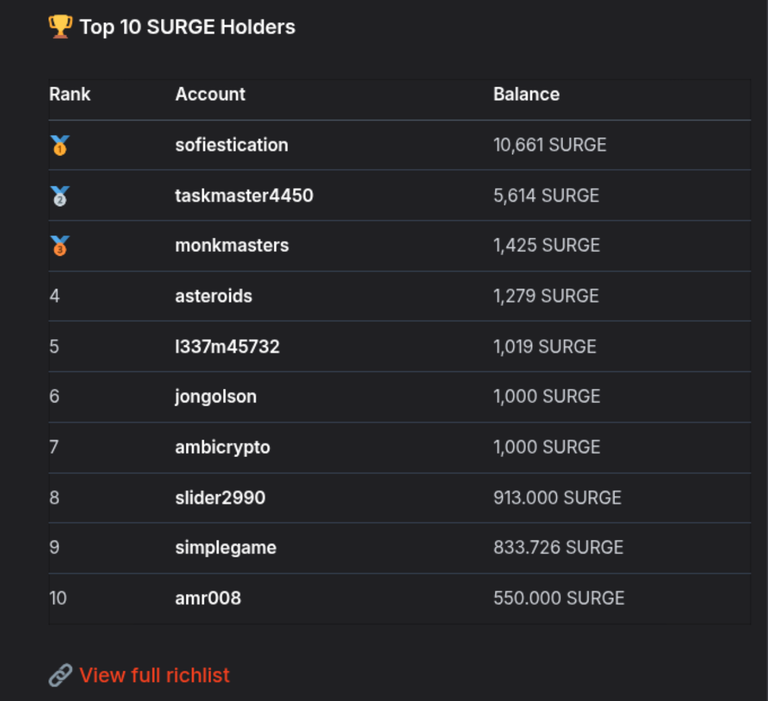This screenshot has height=701, width=768.
Task: Open the asteroids account profile
Action: [214, 296]
